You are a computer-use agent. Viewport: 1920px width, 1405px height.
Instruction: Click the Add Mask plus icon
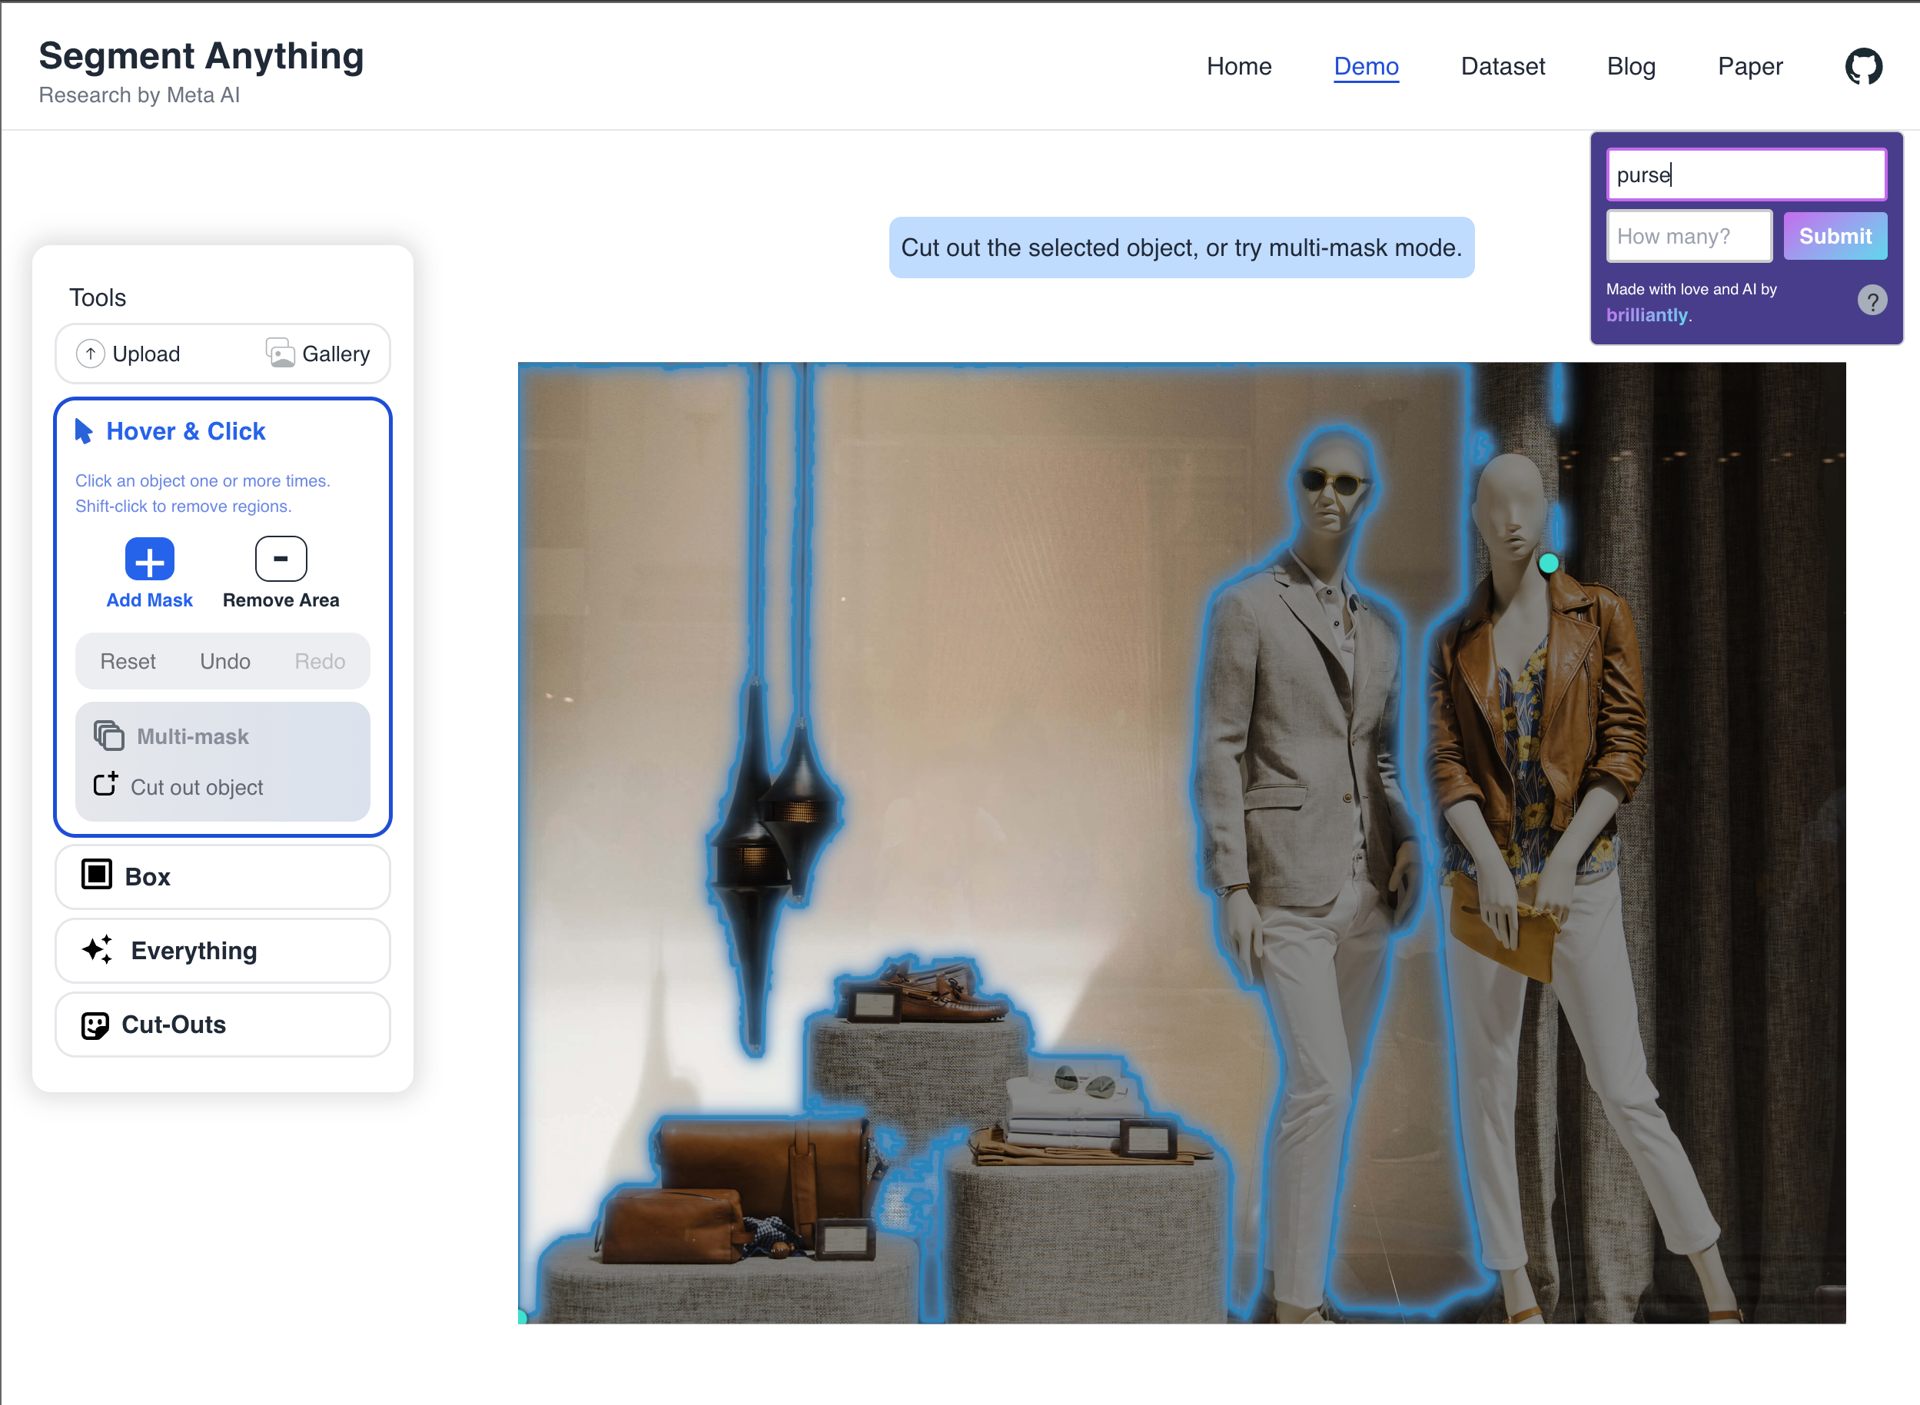[x=149, y=559]
